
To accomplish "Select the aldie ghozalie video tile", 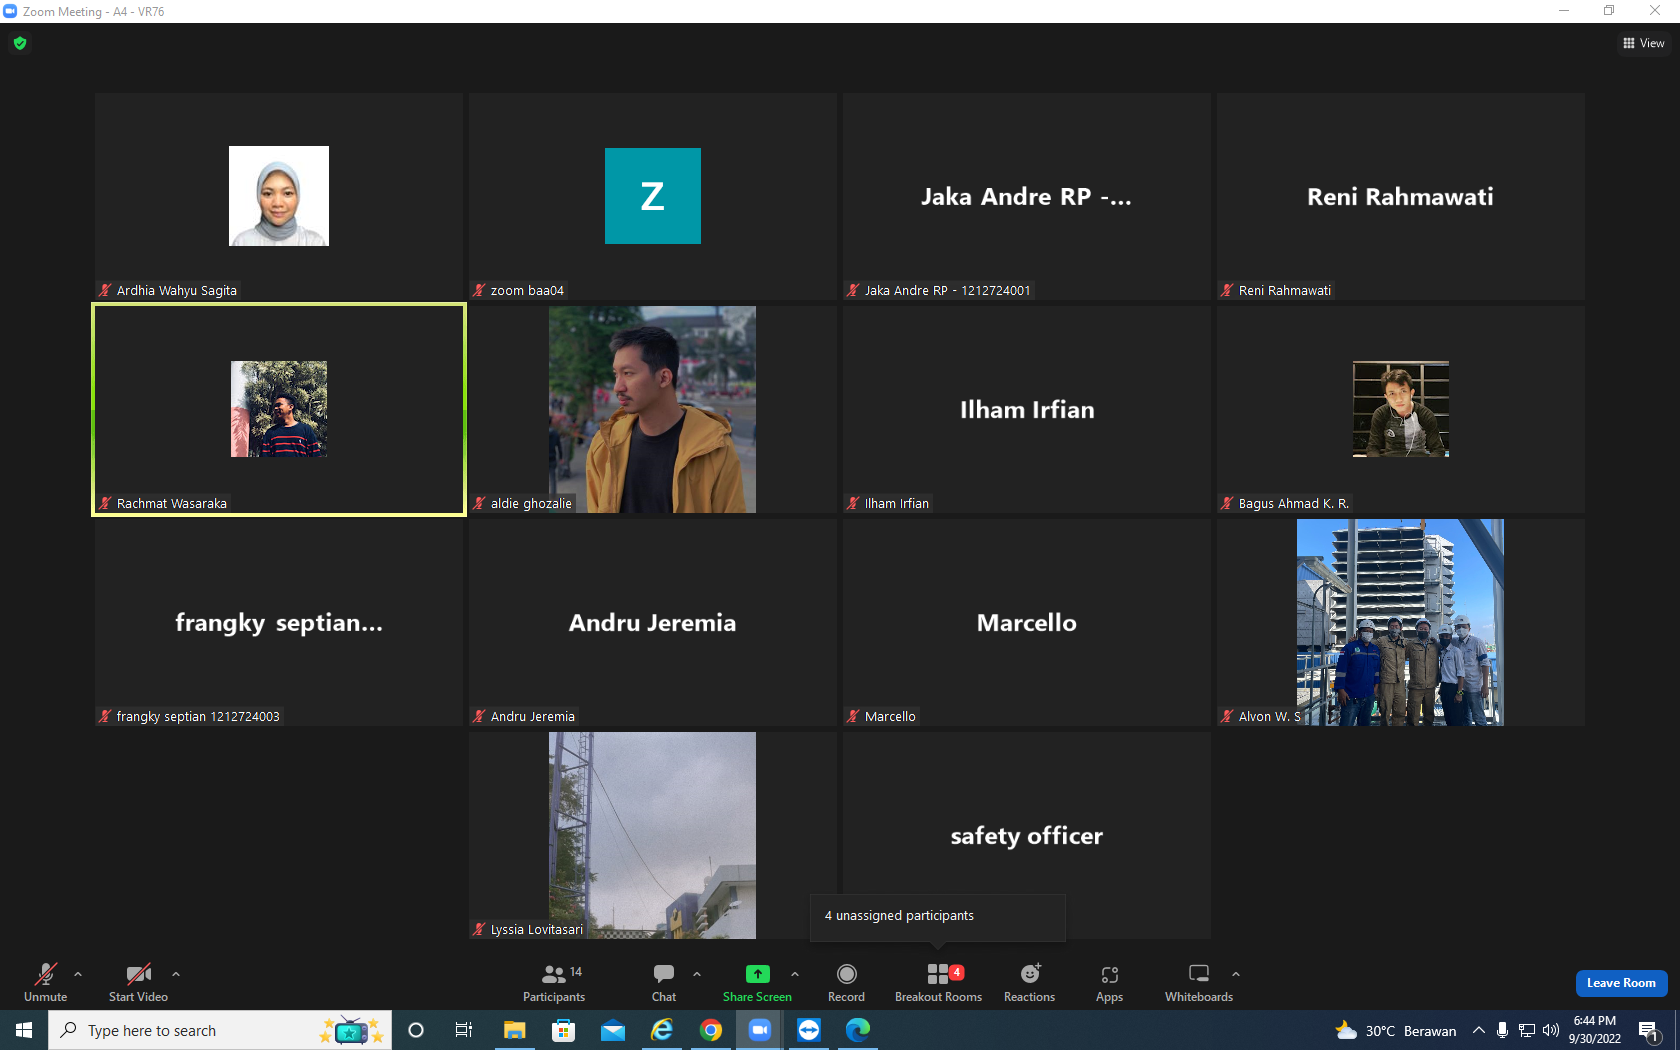I will pos(652,409).
